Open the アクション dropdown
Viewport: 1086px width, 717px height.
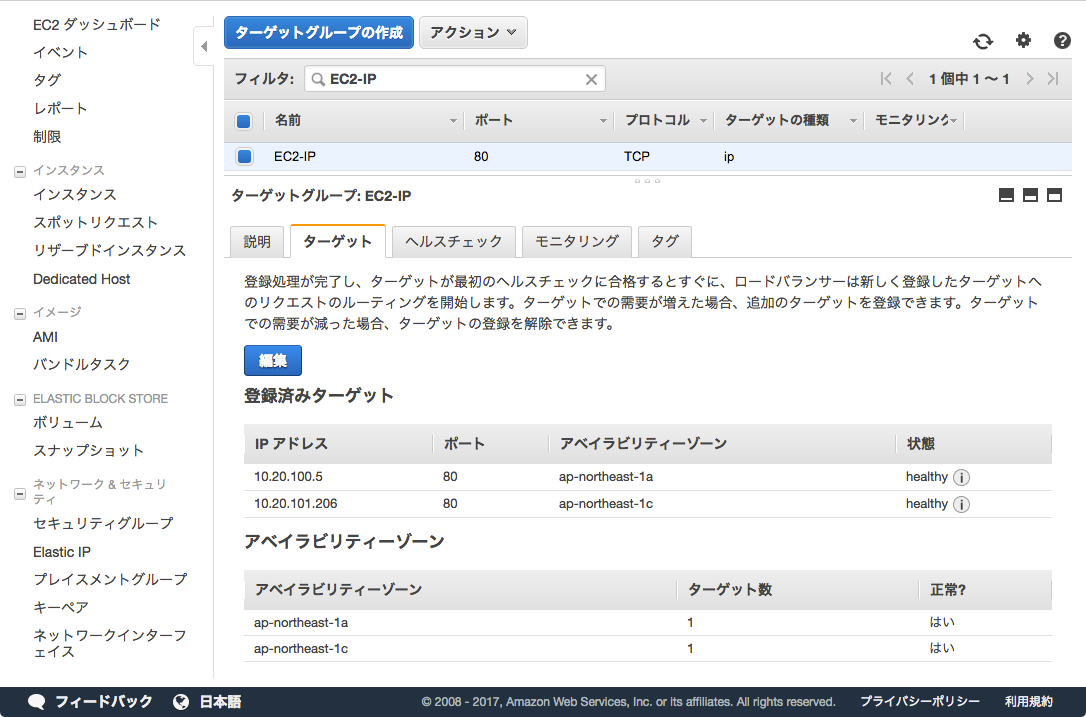(x=473, y=32)
